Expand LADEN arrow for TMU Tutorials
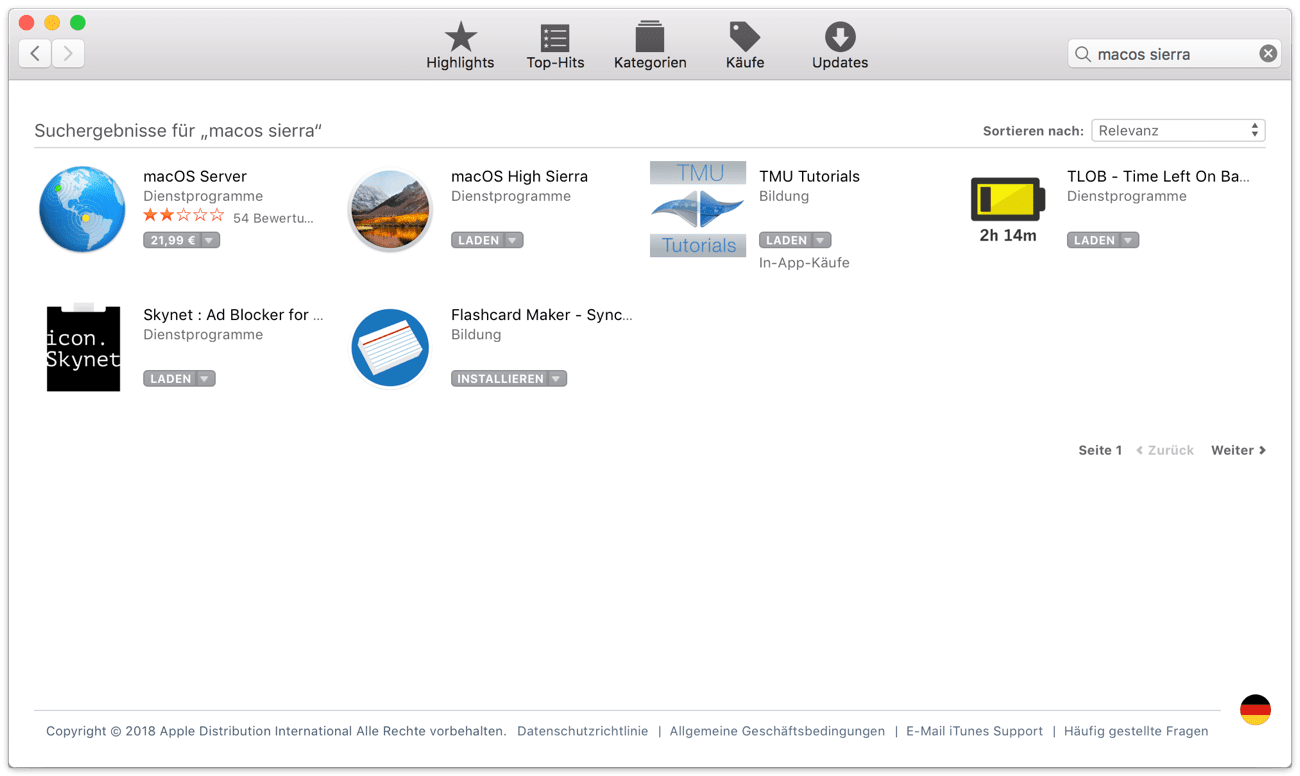 [821, 240]
